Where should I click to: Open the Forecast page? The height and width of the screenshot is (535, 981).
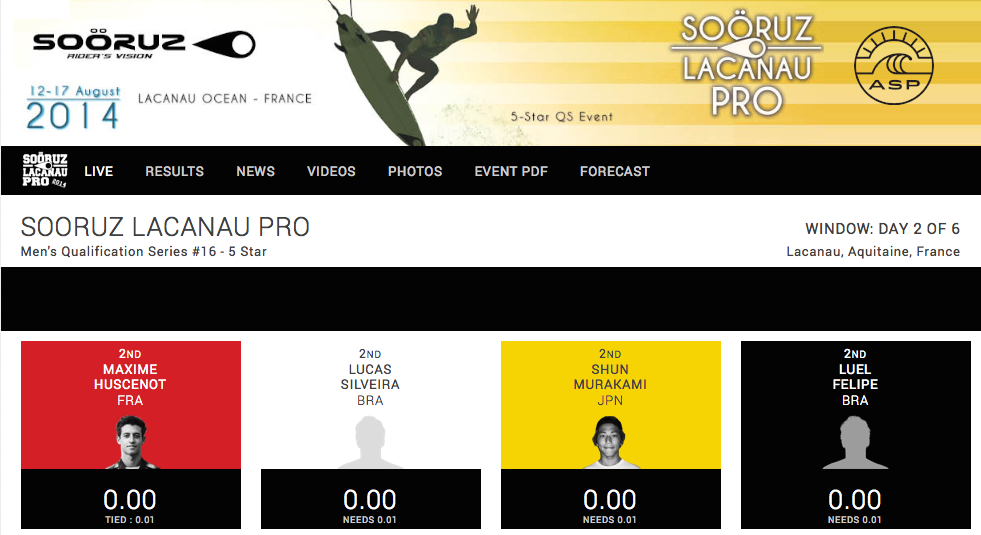[x=615, y=171]
